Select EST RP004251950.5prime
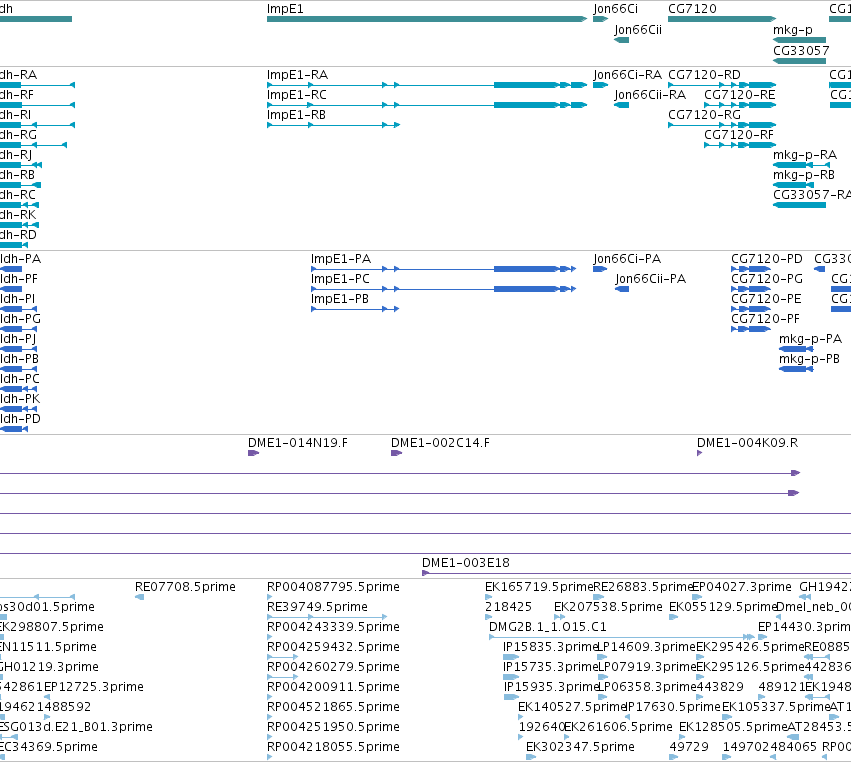The width and height of the screenshot is (851, 762). [x=333, y=726]
